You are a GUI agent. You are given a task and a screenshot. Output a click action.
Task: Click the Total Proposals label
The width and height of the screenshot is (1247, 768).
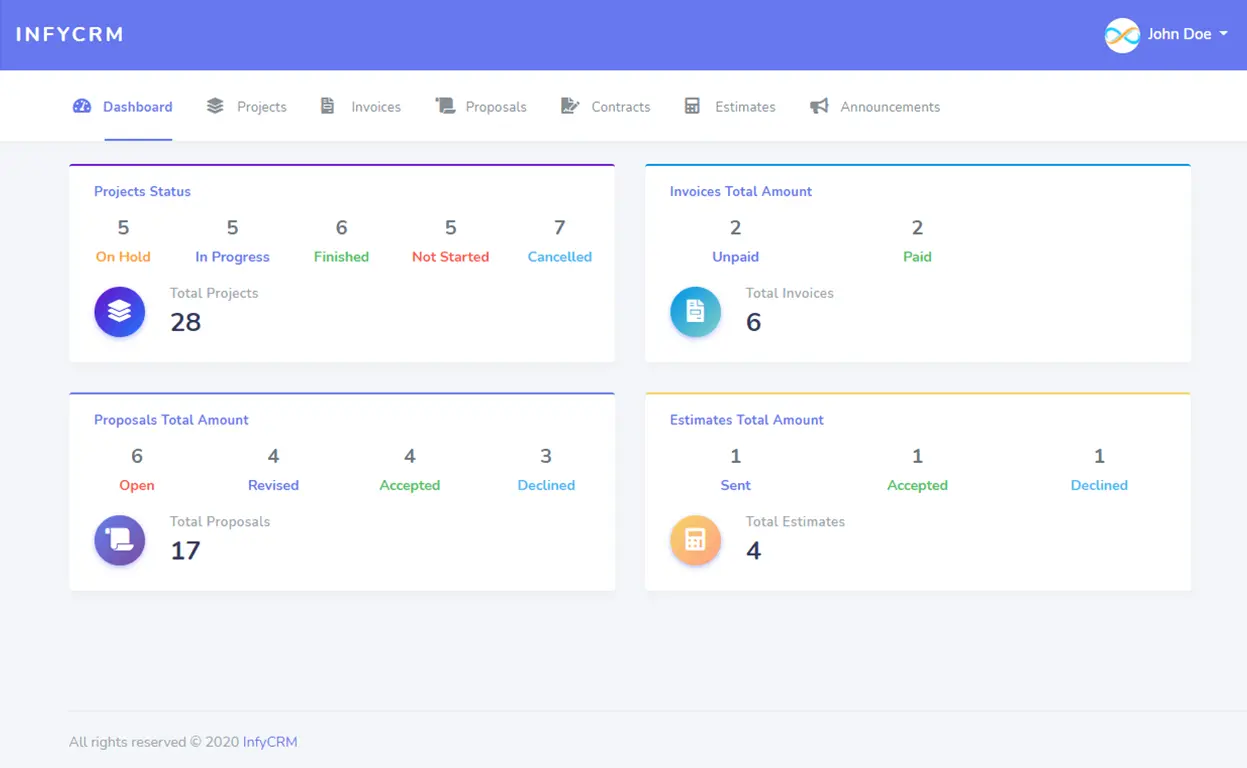[x=220, y=522]
